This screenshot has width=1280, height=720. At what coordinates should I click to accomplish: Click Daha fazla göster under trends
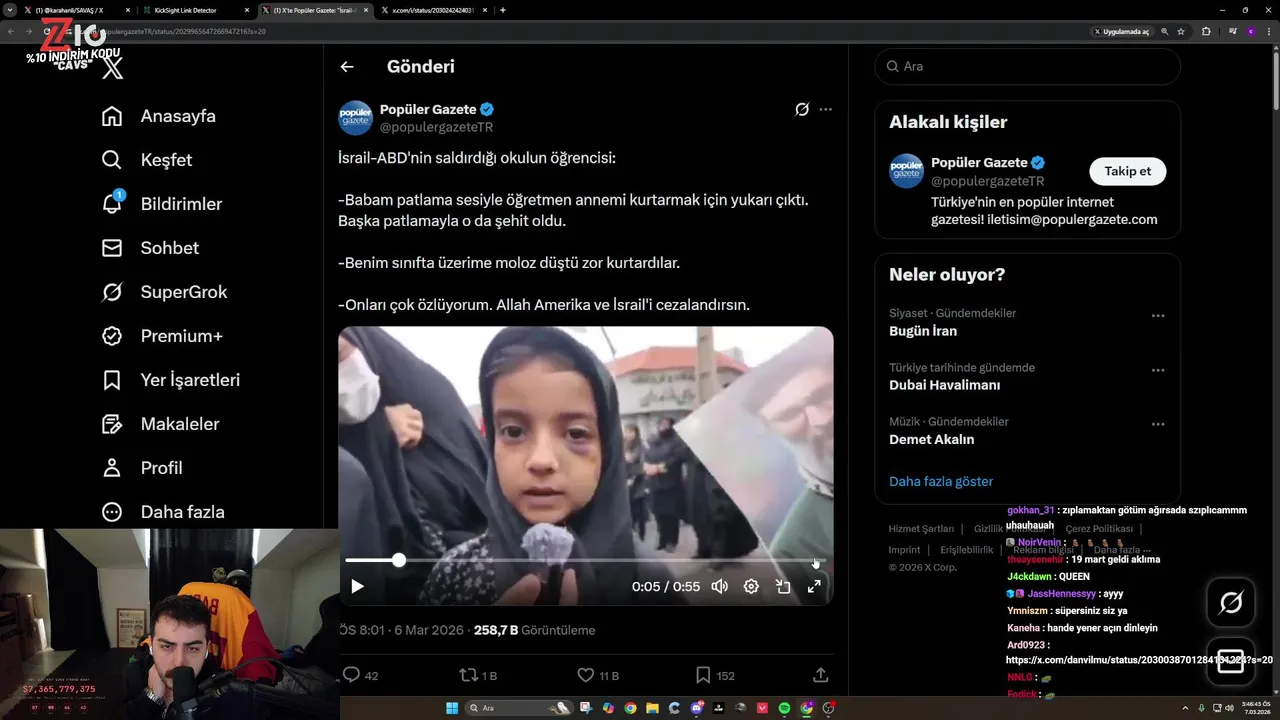(941, 481)
